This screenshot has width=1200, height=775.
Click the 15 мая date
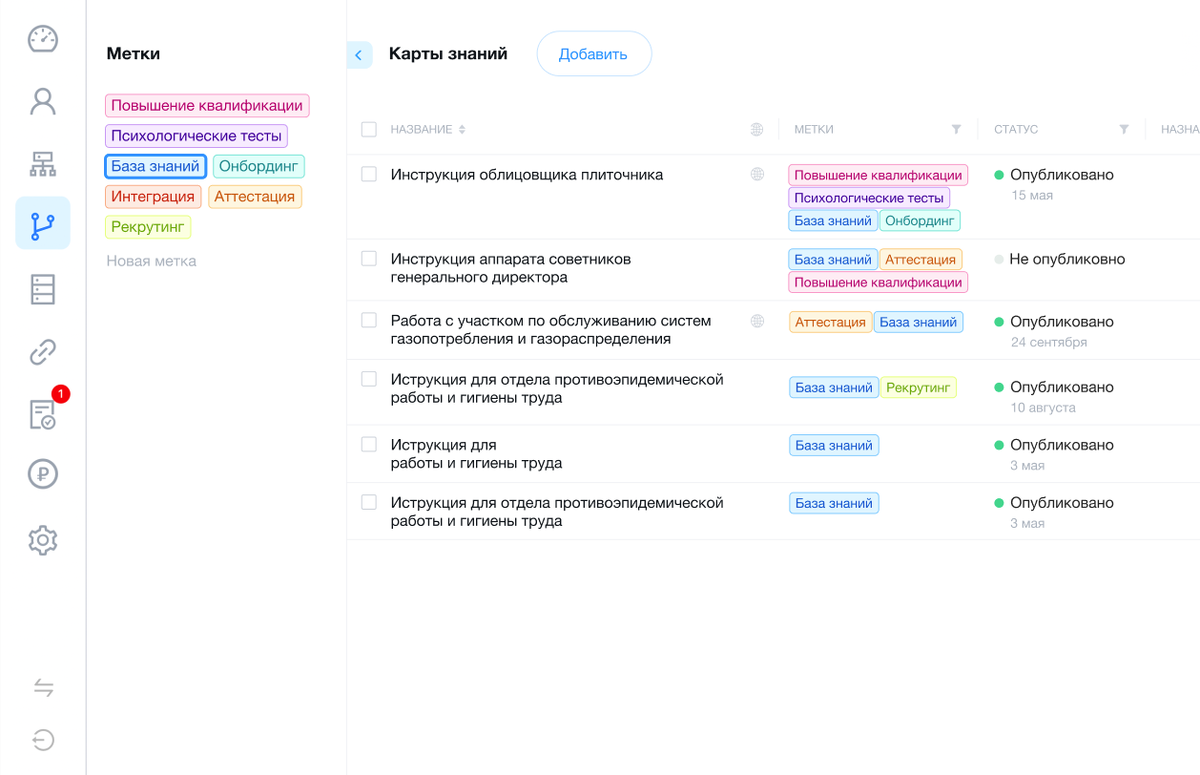click(x=1032, y=195)
